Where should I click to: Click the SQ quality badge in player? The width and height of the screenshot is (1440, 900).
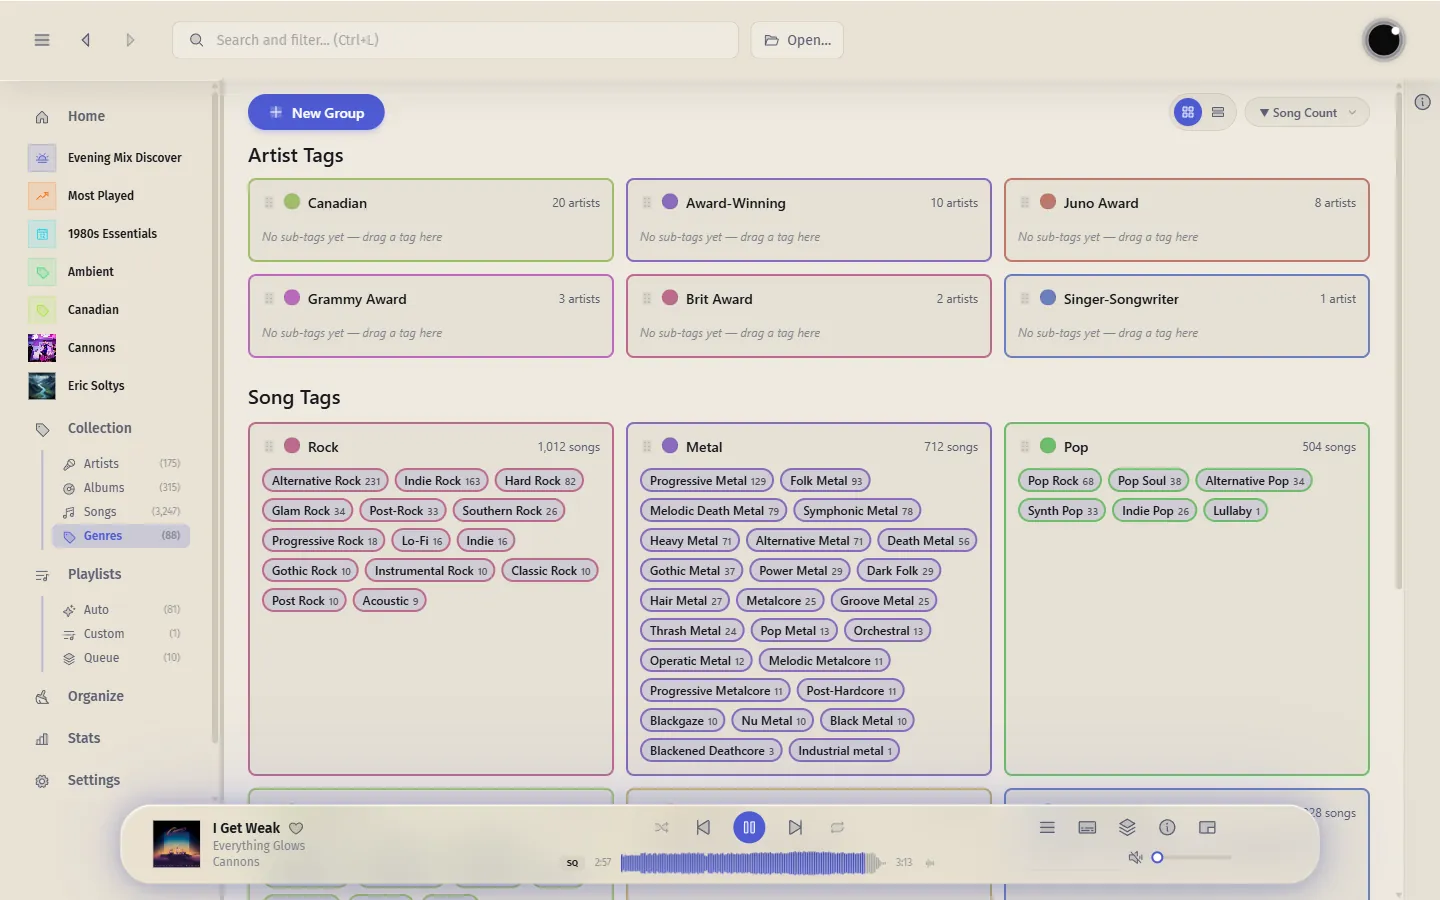tap(572, 862)
